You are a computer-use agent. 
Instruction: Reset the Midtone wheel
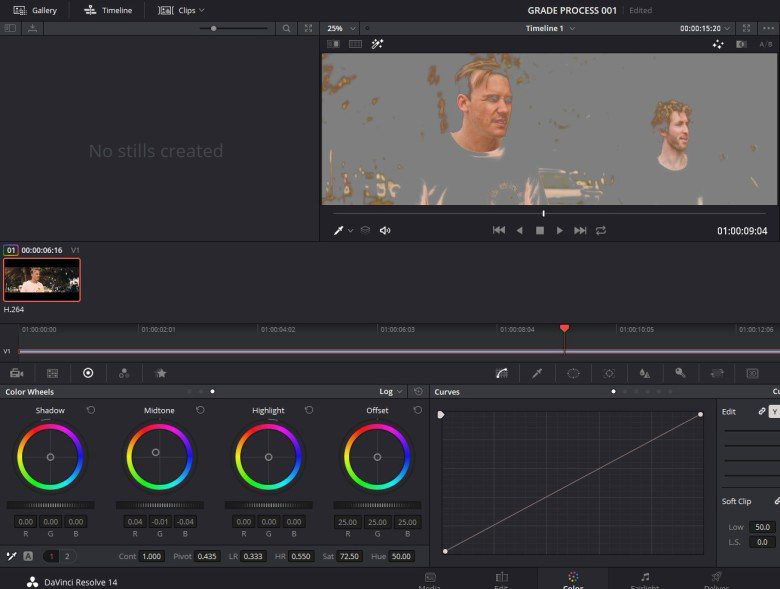[x=200, y=410]
